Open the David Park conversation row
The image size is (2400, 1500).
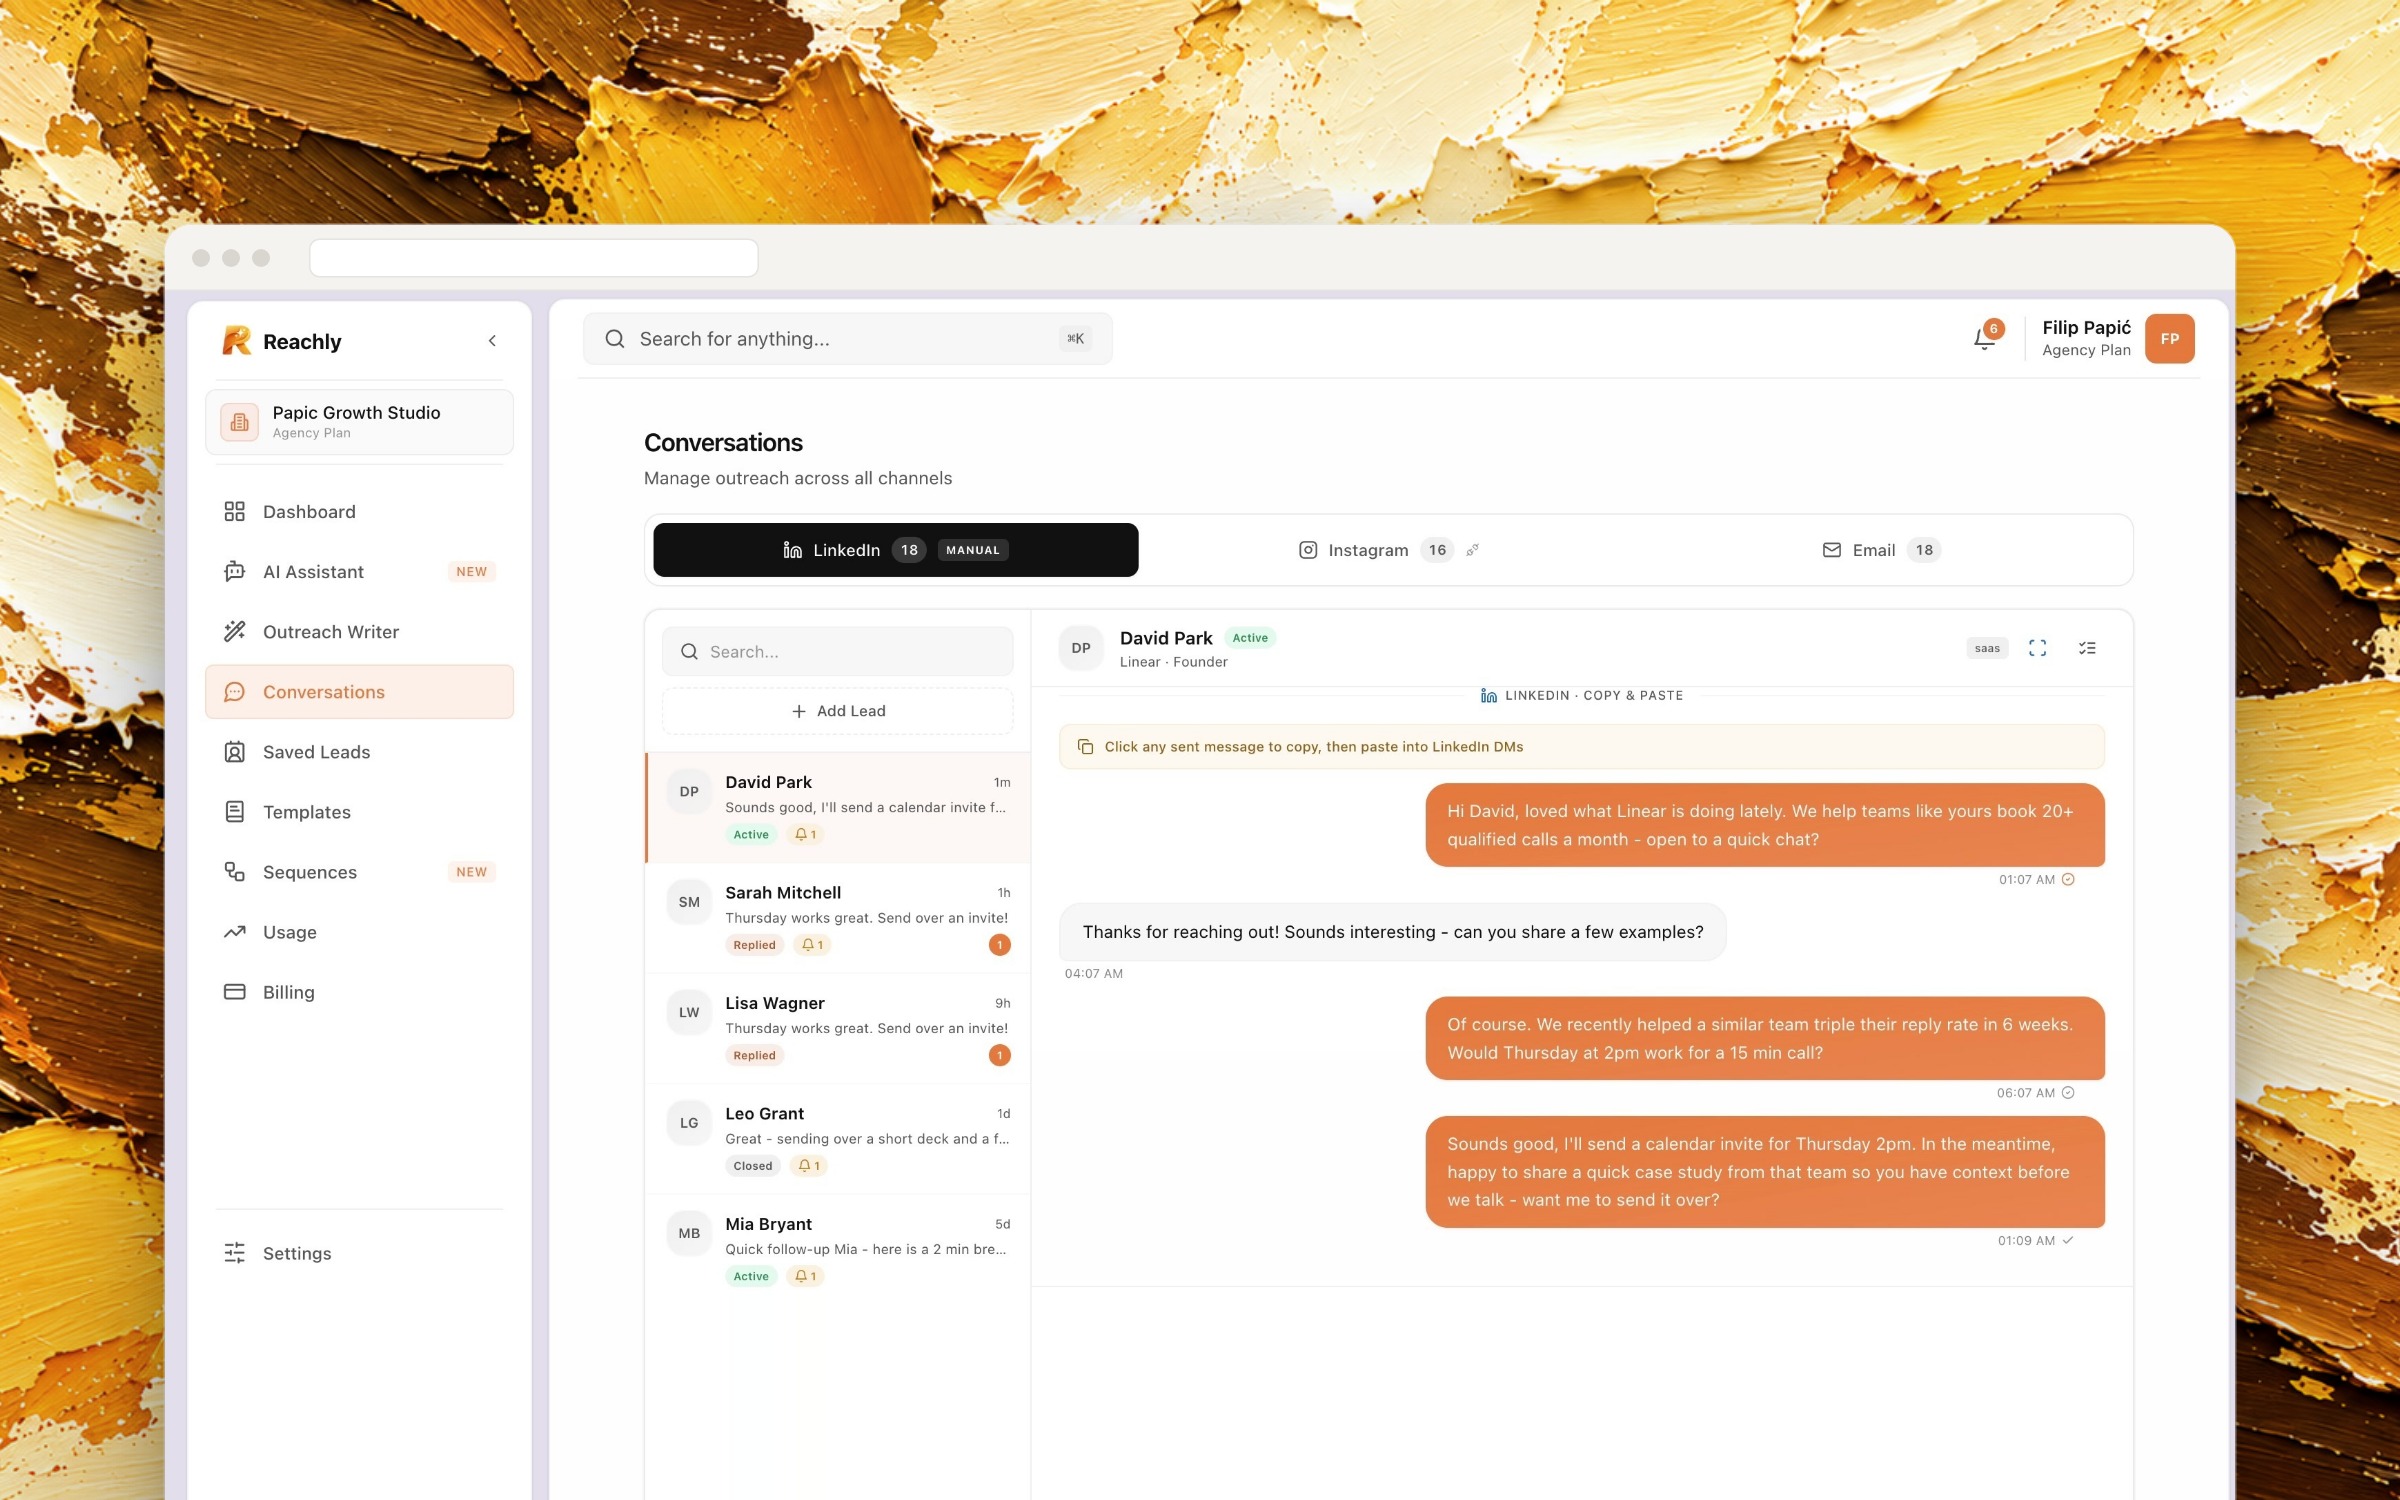point(838,807)
